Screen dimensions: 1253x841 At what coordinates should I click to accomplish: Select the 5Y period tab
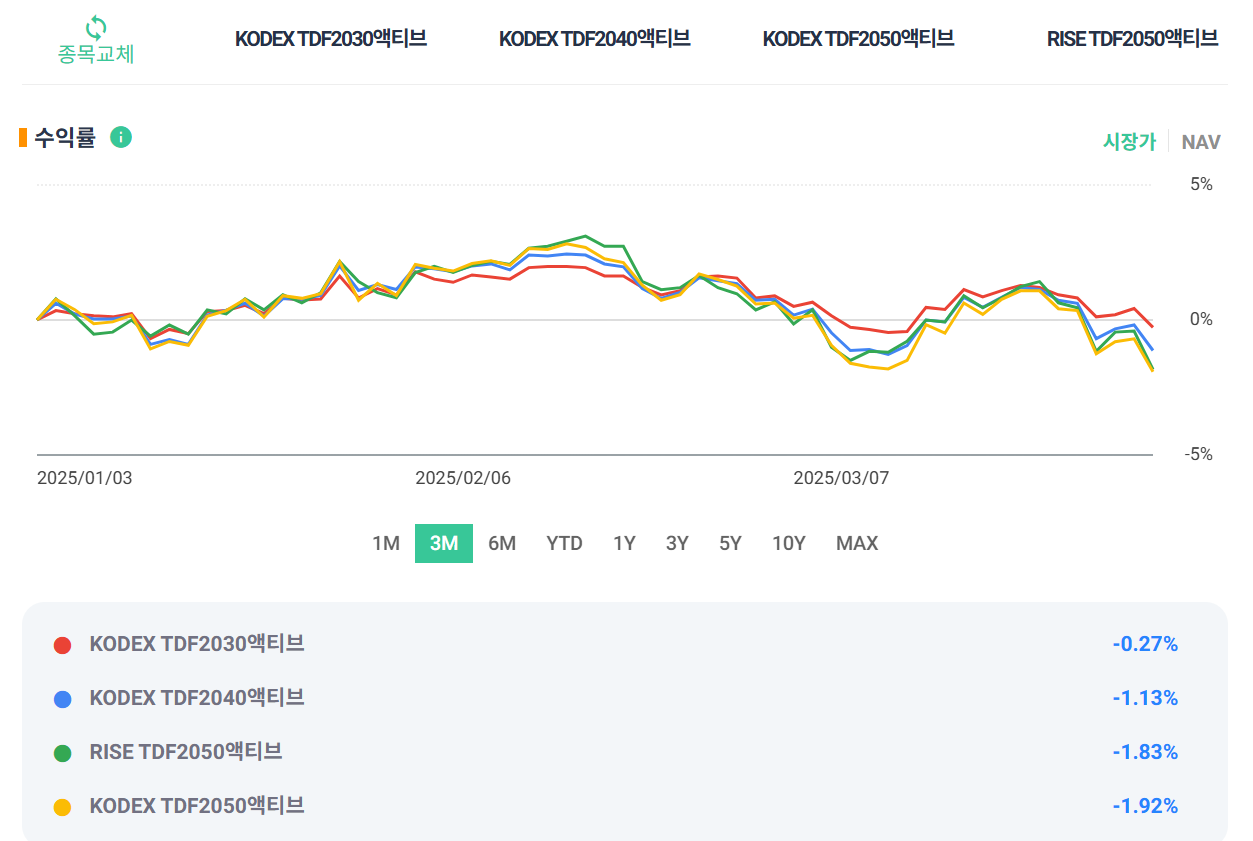click(x=730, y=543)
